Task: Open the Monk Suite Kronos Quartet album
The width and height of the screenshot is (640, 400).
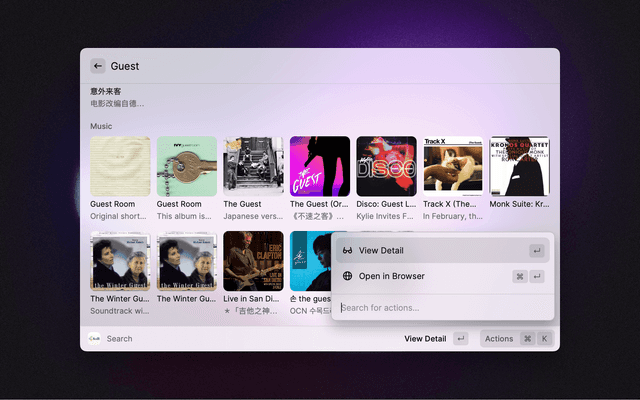Action: (519, 167)
